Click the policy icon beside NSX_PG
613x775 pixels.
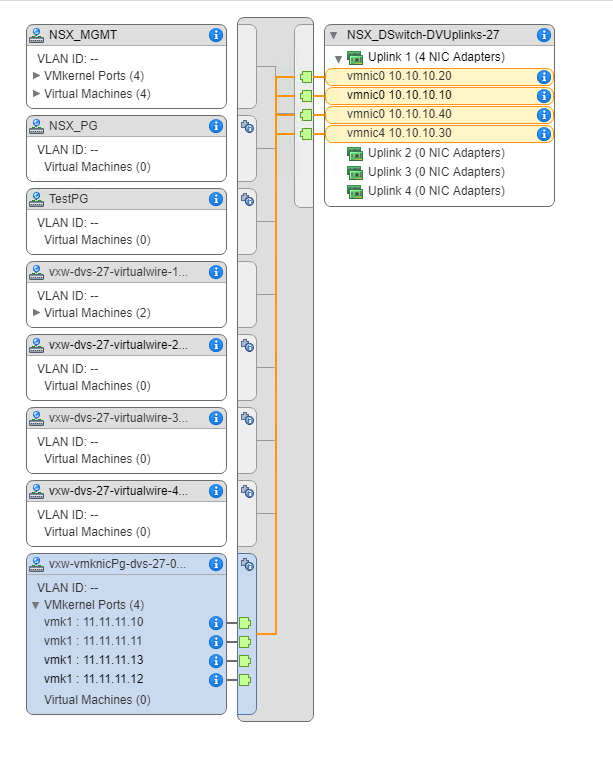[247, 127]
